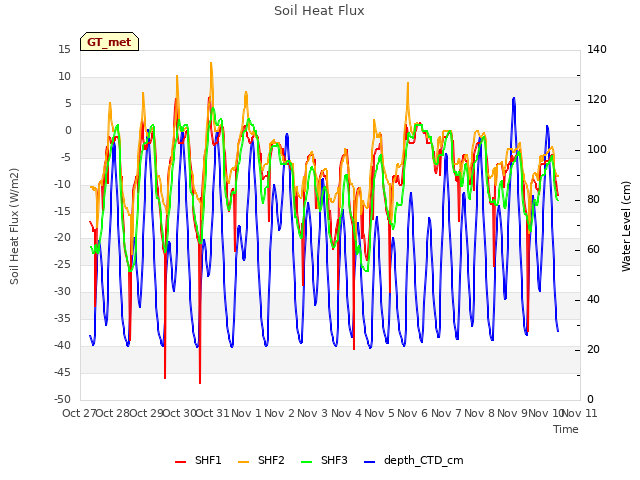Click the depth_CTD_cm legend entry
The width and height of the screenshot is (640, 480).
pyautogui.click(x=413, y=460)
